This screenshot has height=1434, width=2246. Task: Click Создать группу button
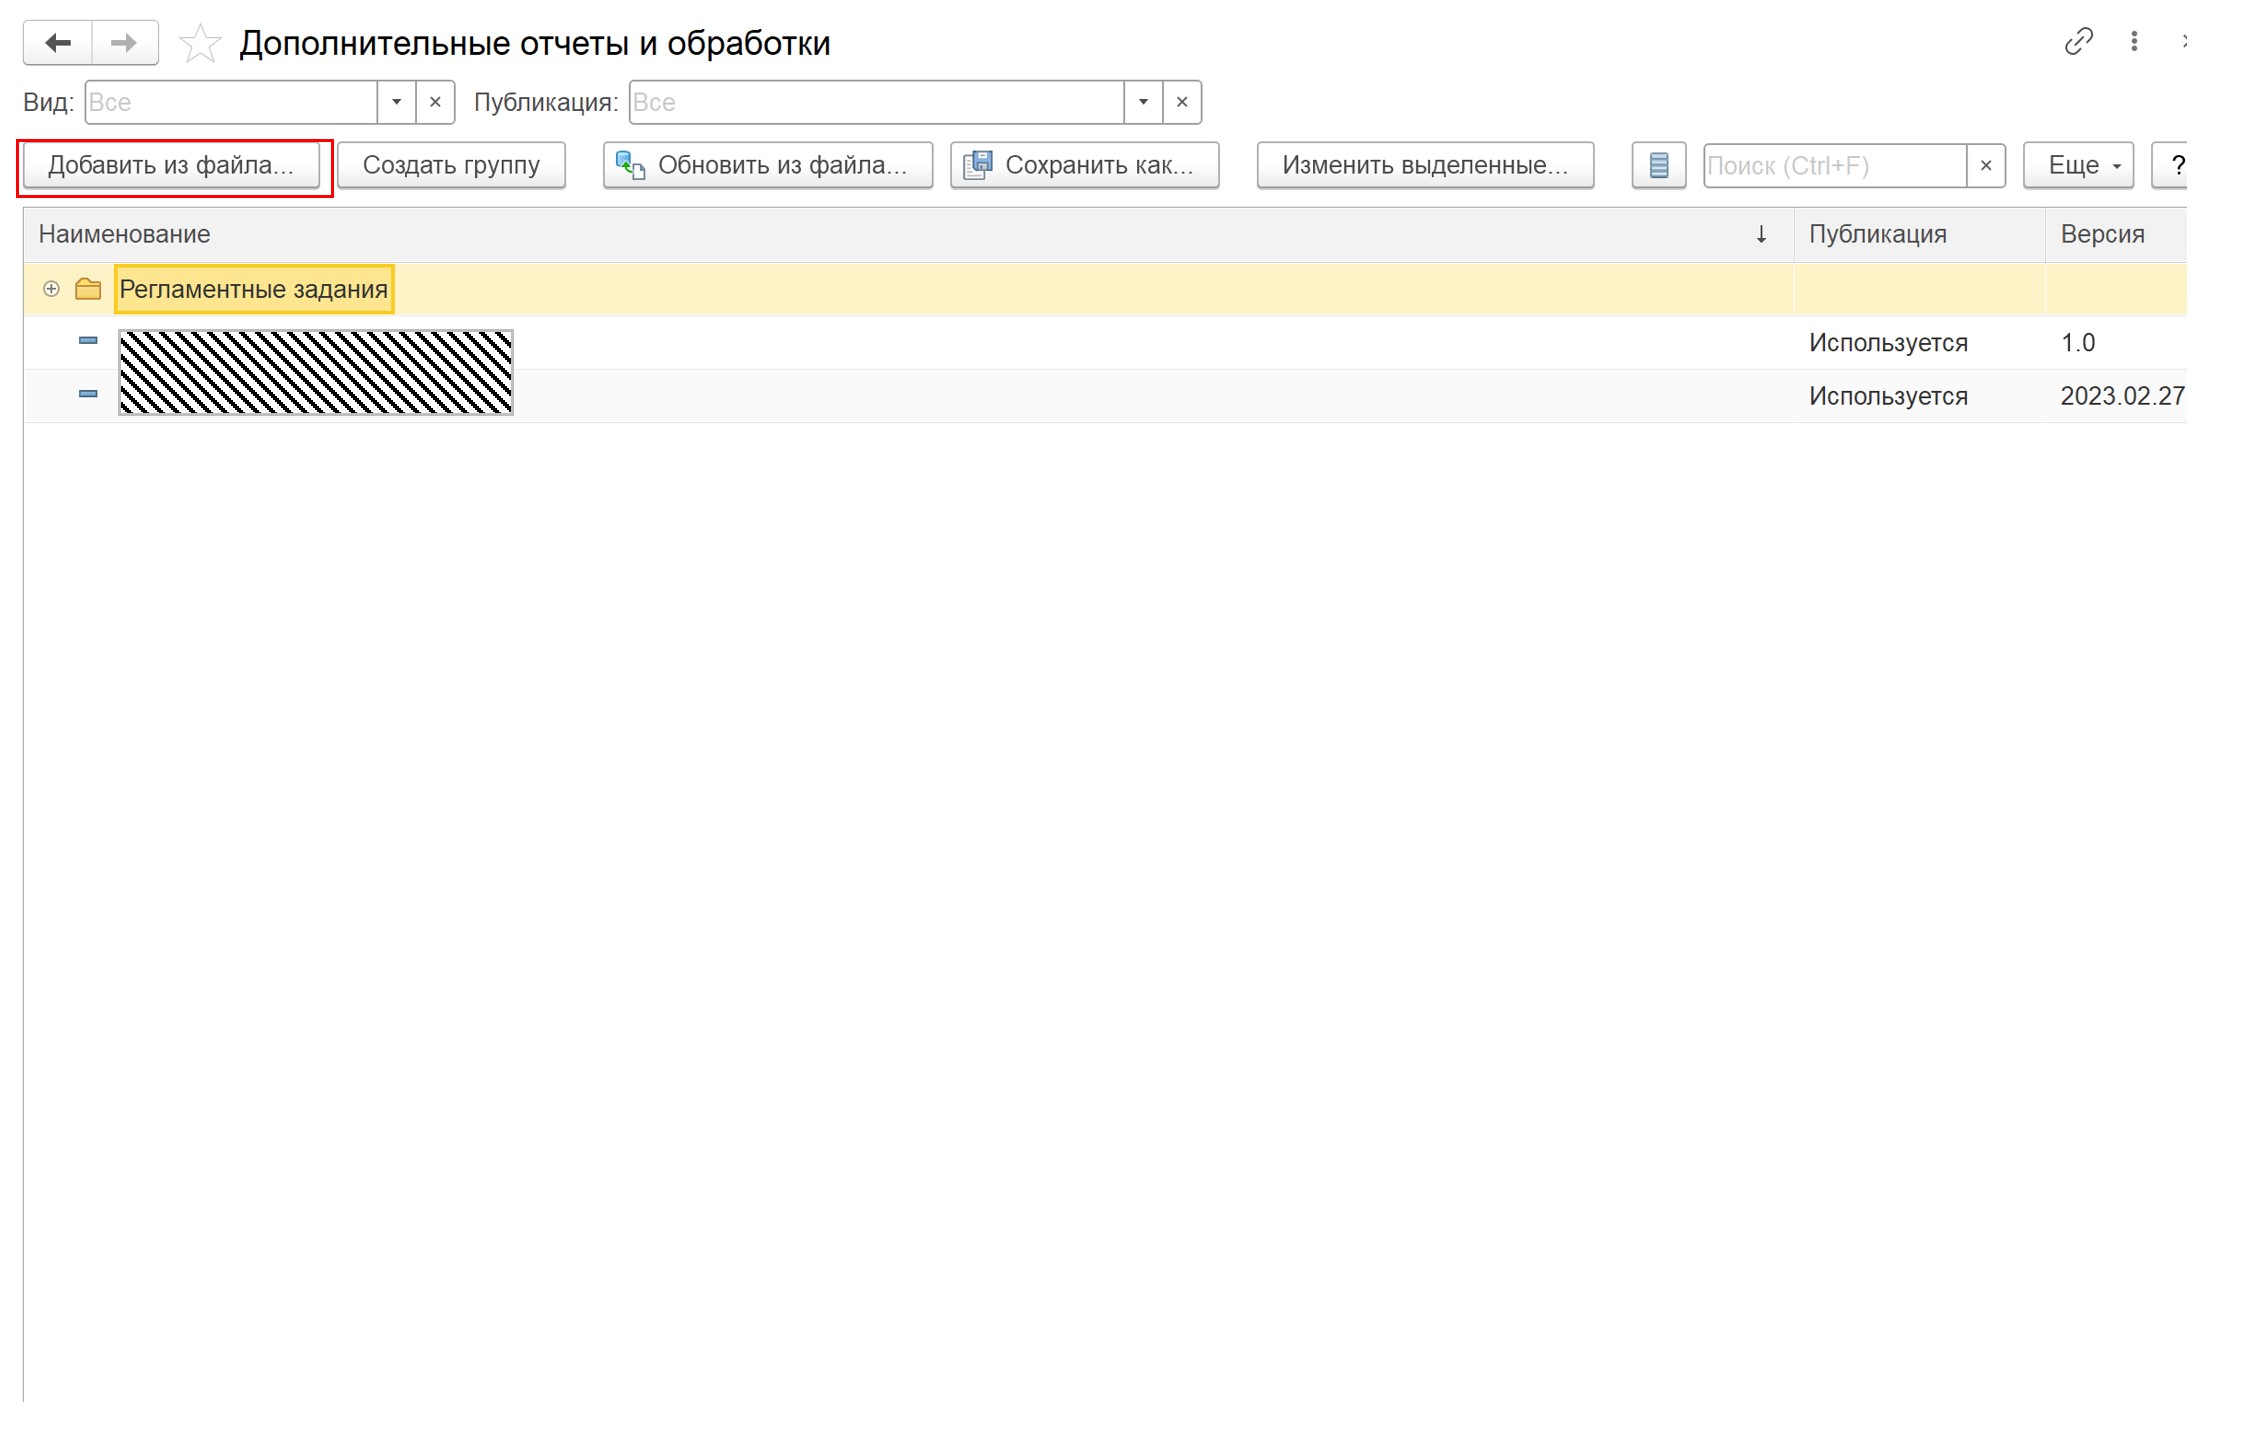[451, 165]
